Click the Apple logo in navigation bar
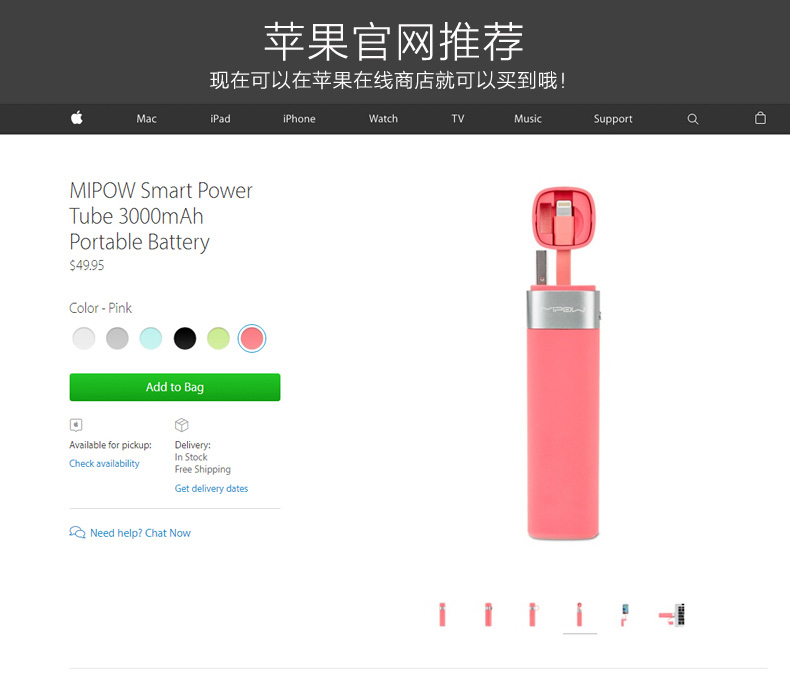This screenshot has width=790, height=700. coord(77,118)
